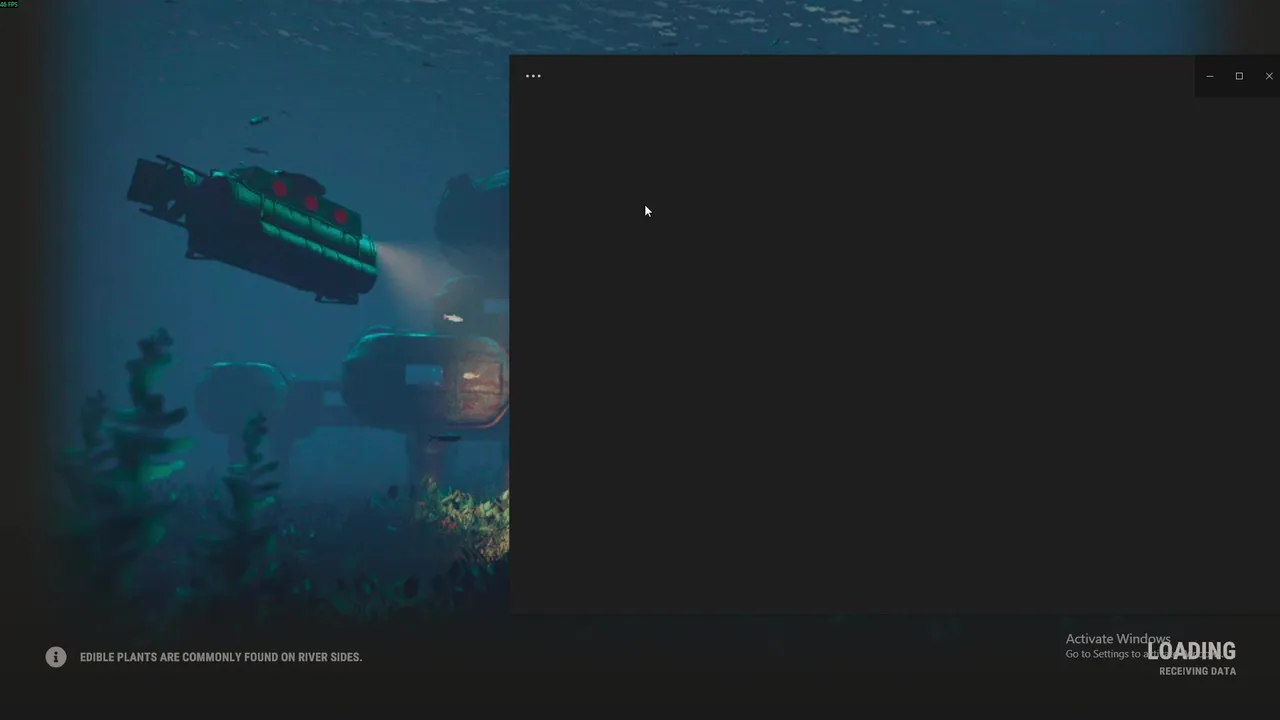The height and width of the screenshot is (720, 1280).
Task: Click the edible plants loading tip text
Action: (221, 657)
